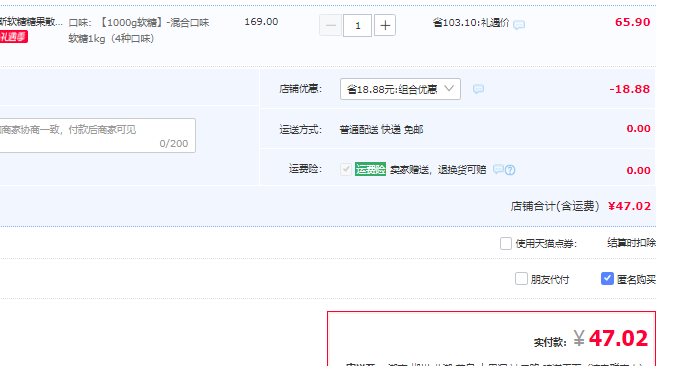Viewport: 675px width, 366px height.
Task: Increase item quantity with plus button
Action: pos(385,25)
